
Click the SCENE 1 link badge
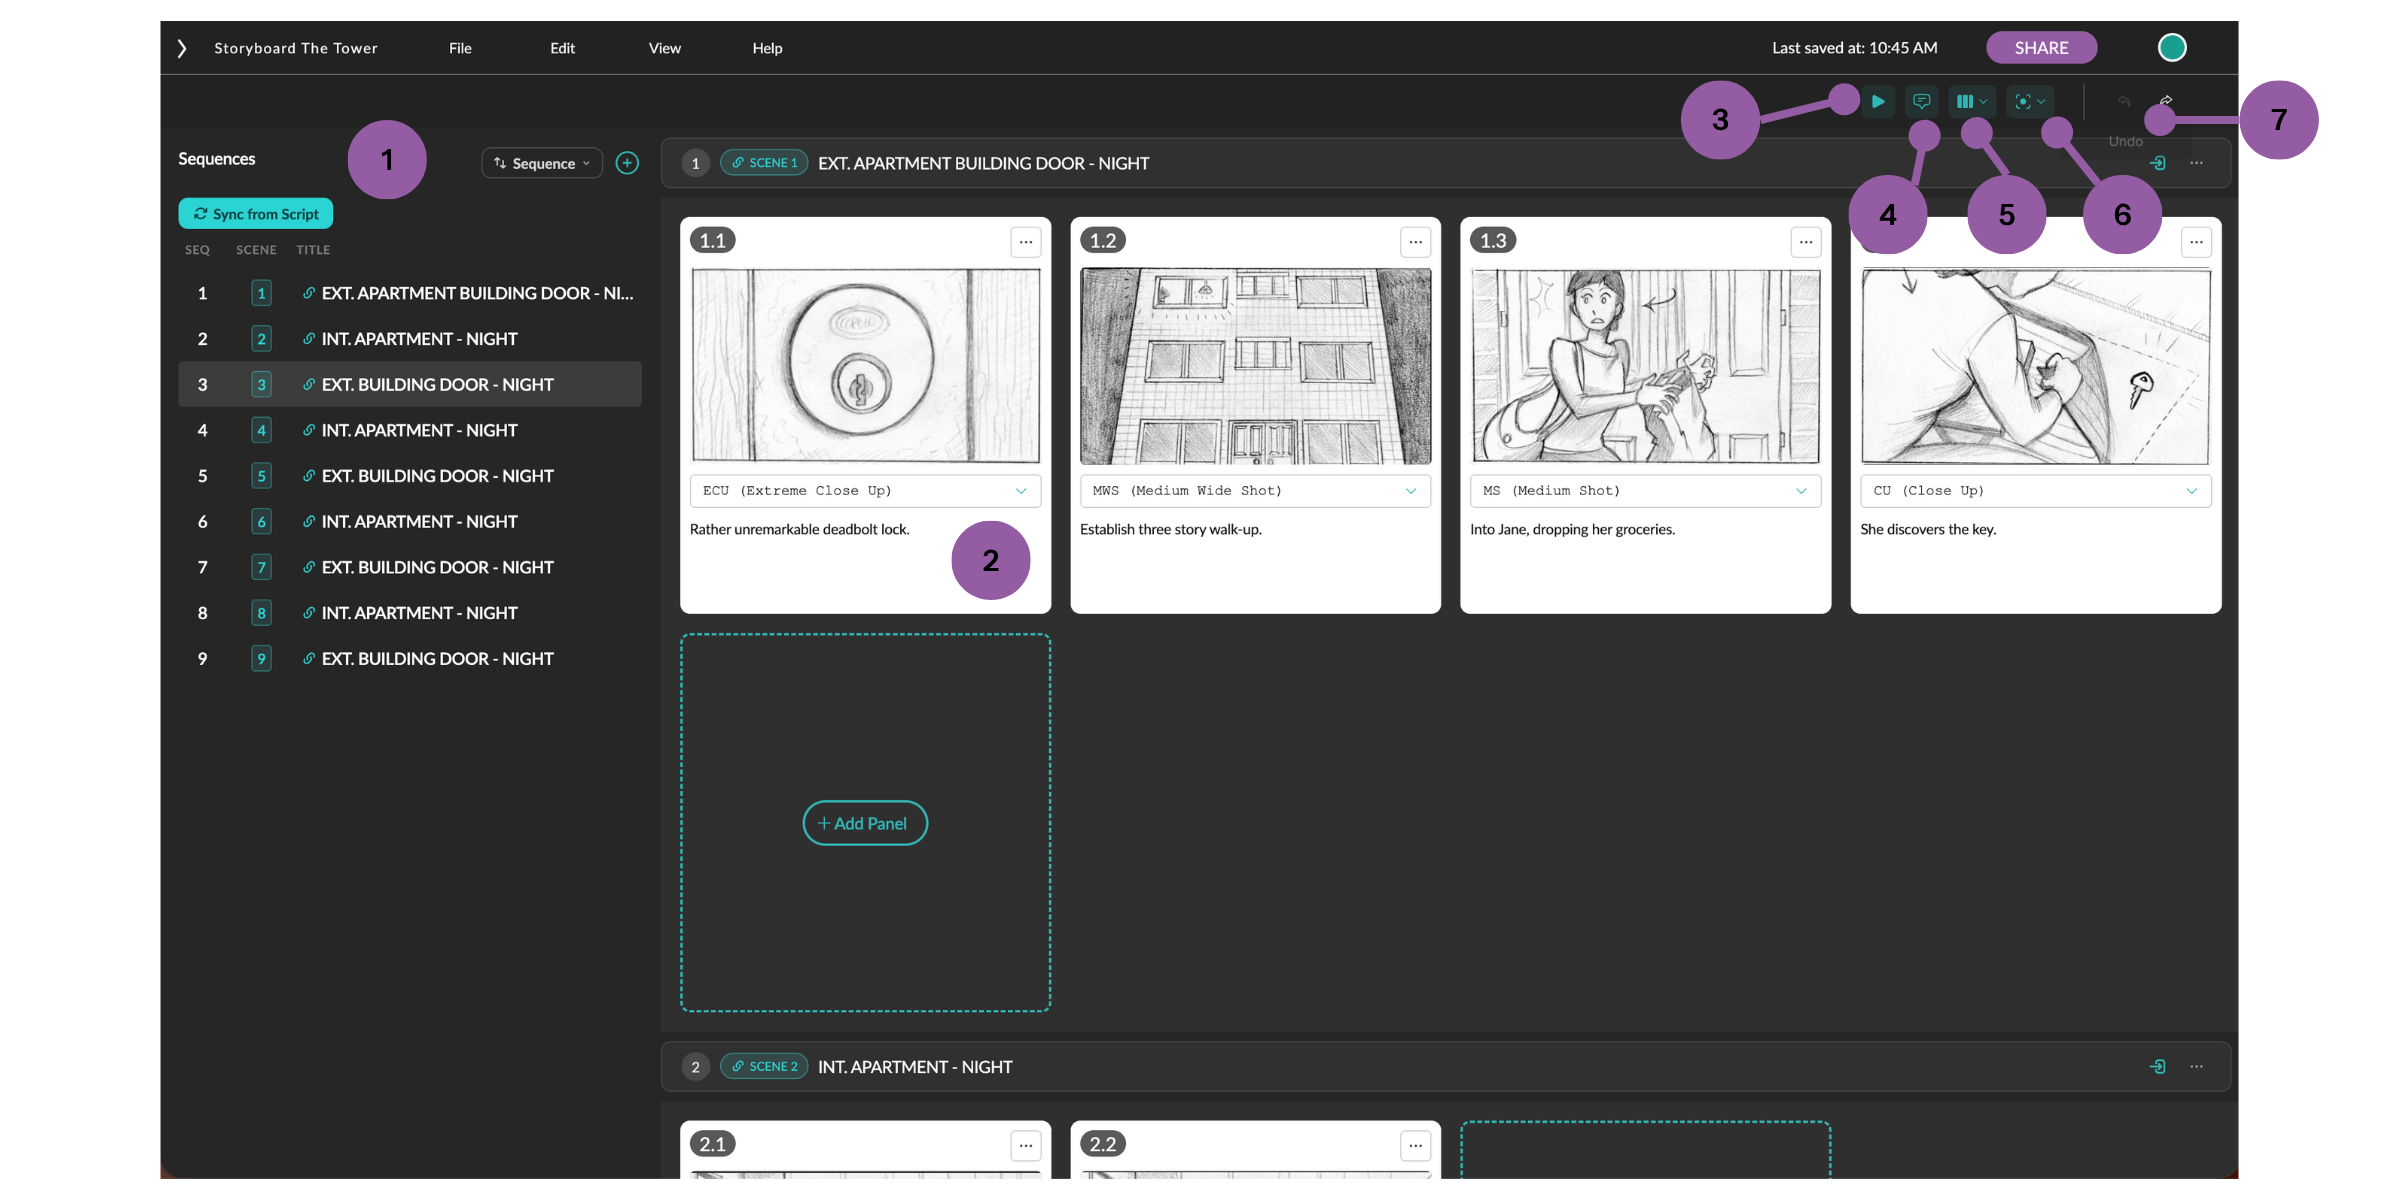(x=764, y=163)
